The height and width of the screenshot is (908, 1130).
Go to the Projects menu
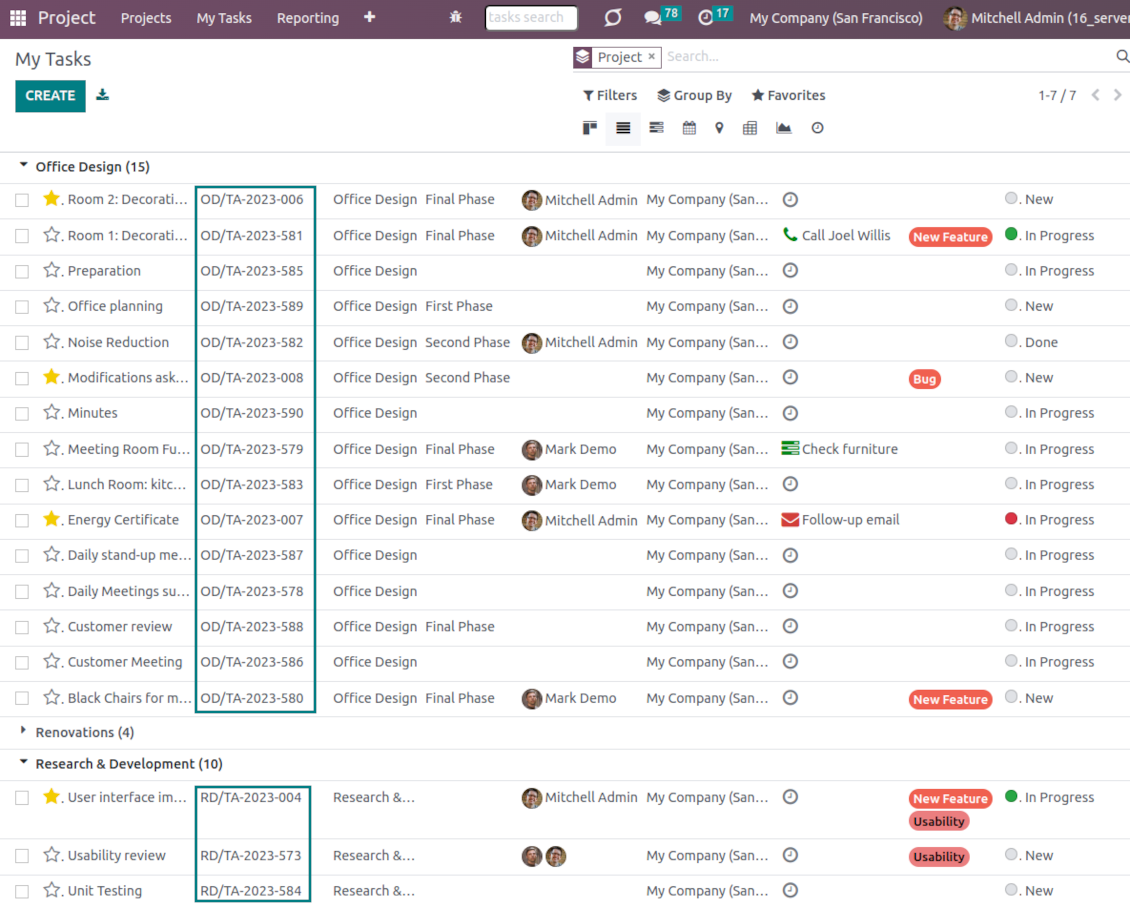pos(146,18)
